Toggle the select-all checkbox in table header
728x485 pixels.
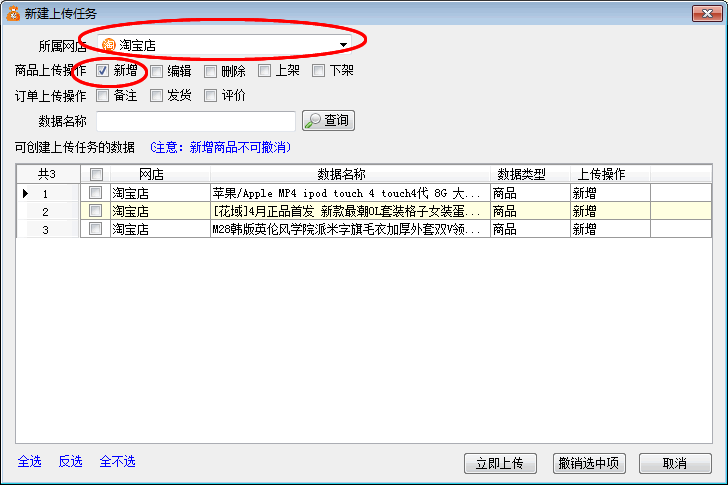click(x=96, y=175)
